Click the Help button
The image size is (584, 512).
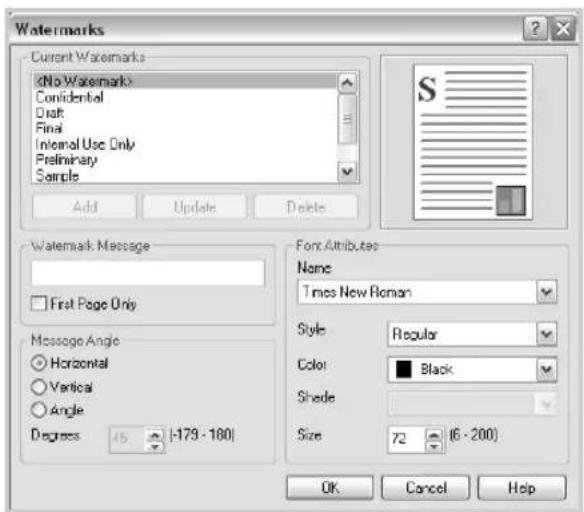(x=522, y=487)
